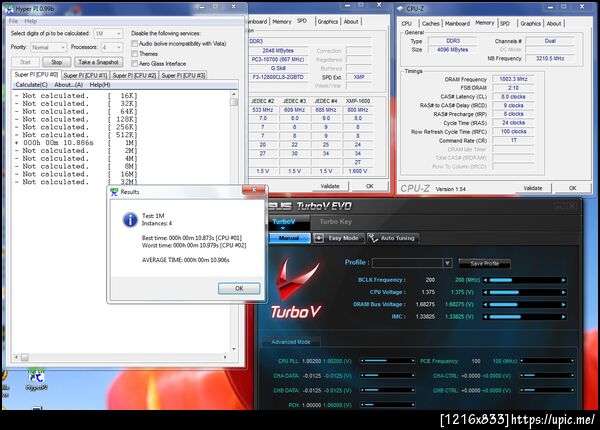This screenshot has height=430, width=600.
Task: Open the Help menu in Hyper PI
Action: pyautogui.click(x=31, y=21)
